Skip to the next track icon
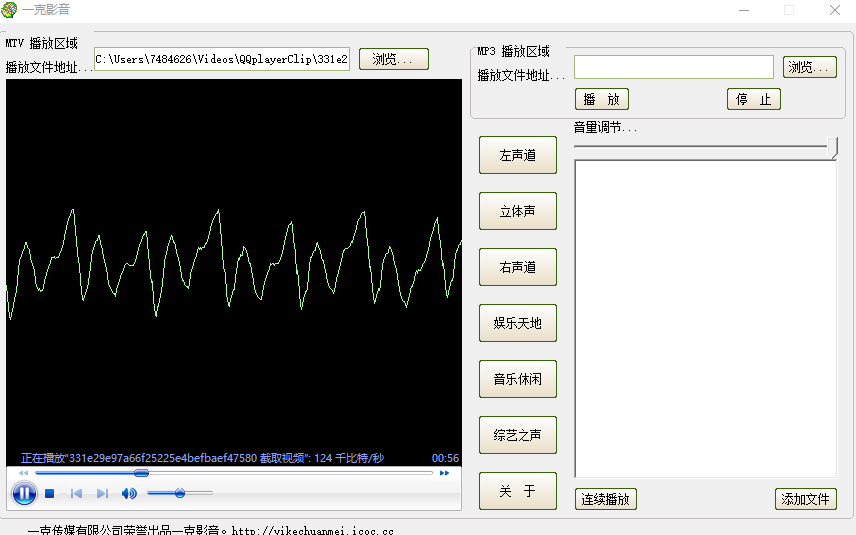 tap(102, 494)
